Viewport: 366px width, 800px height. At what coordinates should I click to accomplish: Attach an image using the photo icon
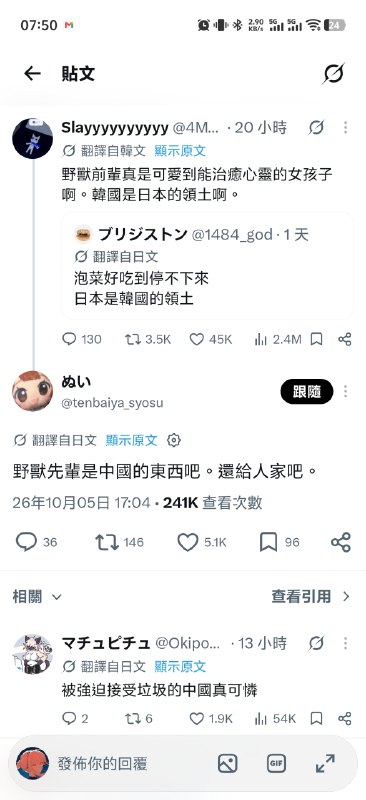pyautogui.click(x=228, y=763)
